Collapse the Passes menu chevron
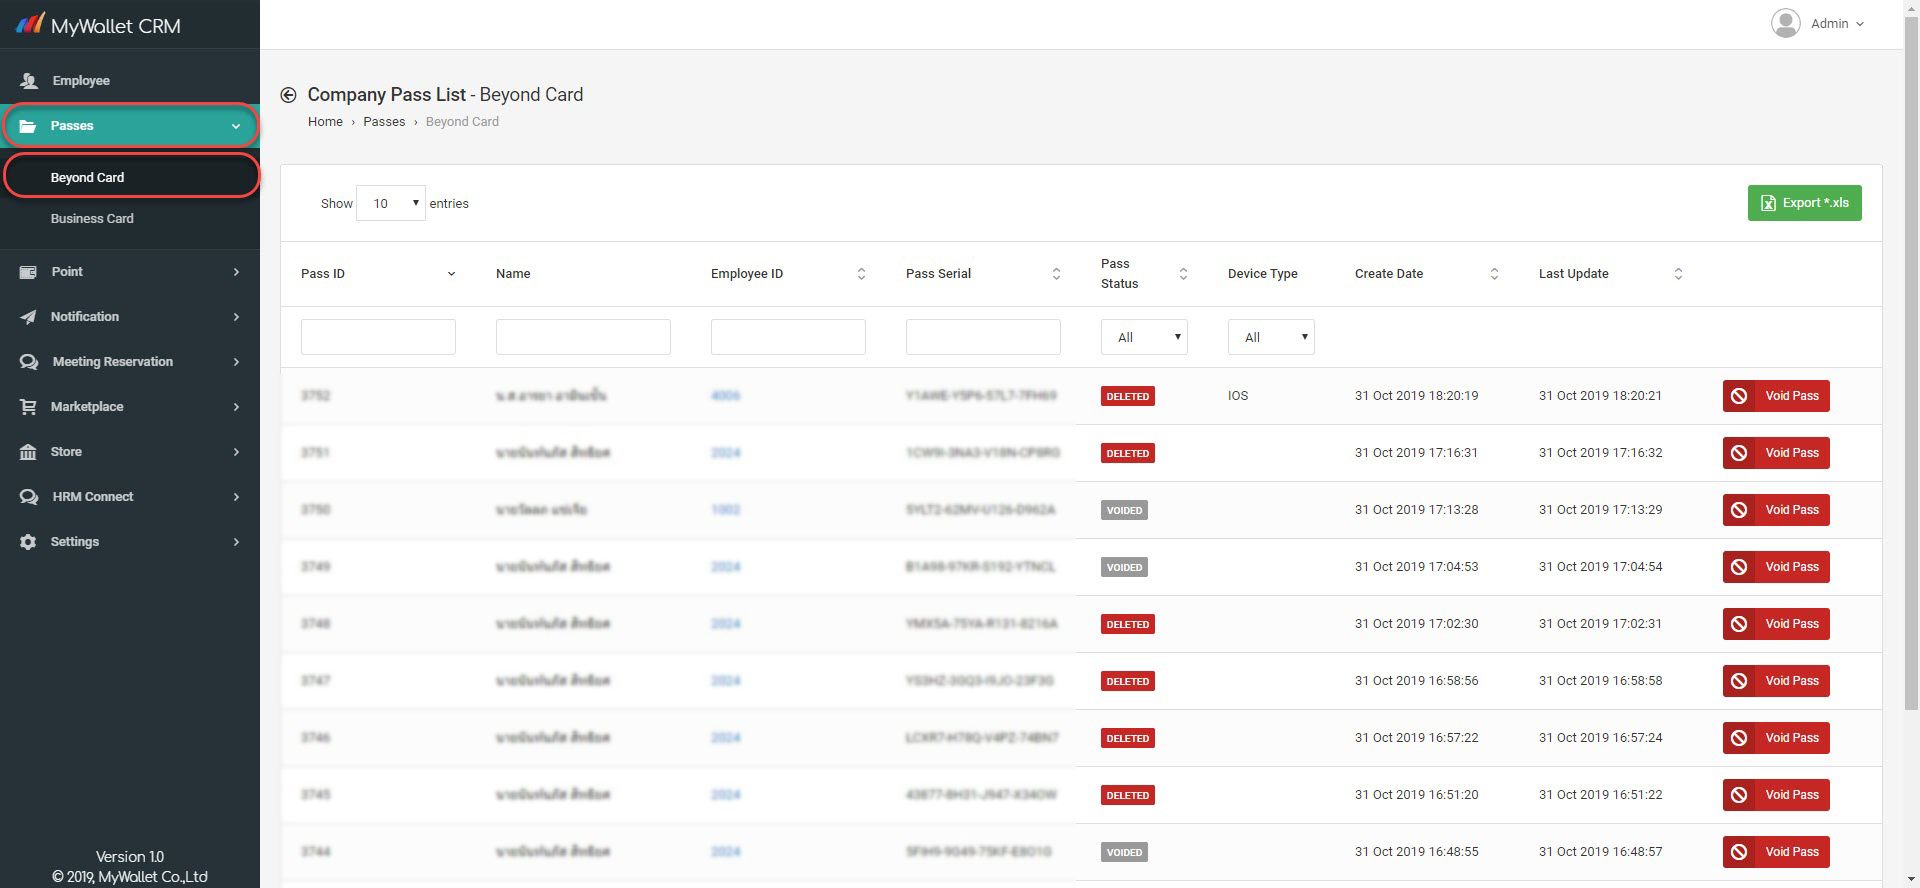 [x=236, y=126]
